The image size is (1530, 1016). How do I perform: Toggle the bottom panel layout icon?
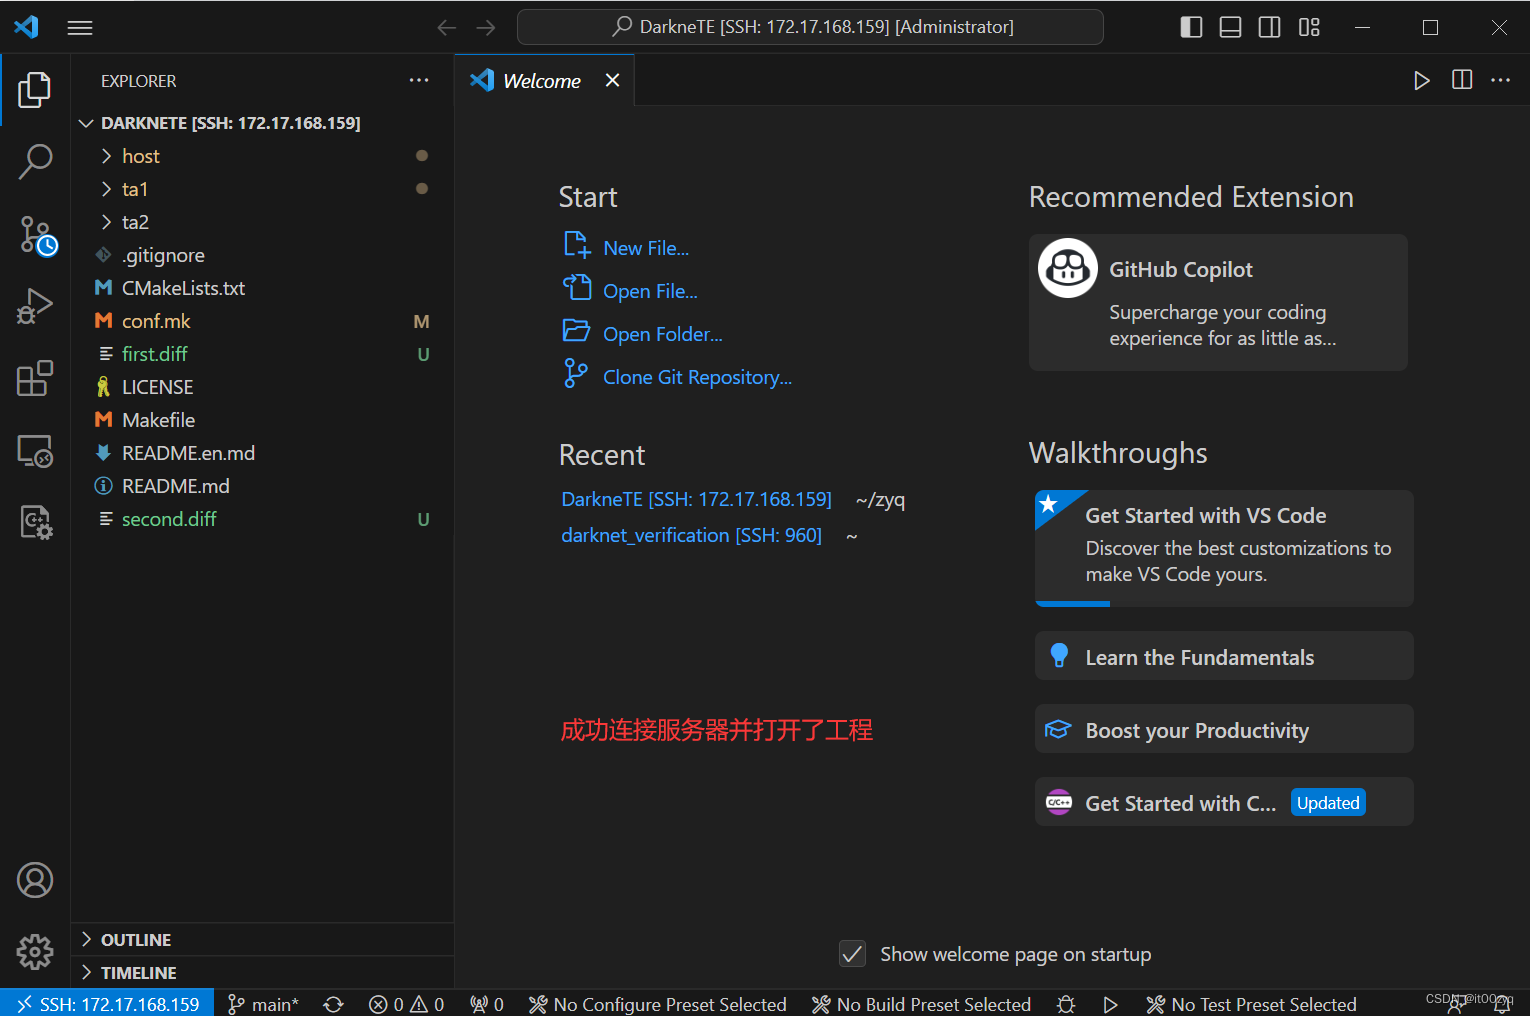[x=1231, y=27]
